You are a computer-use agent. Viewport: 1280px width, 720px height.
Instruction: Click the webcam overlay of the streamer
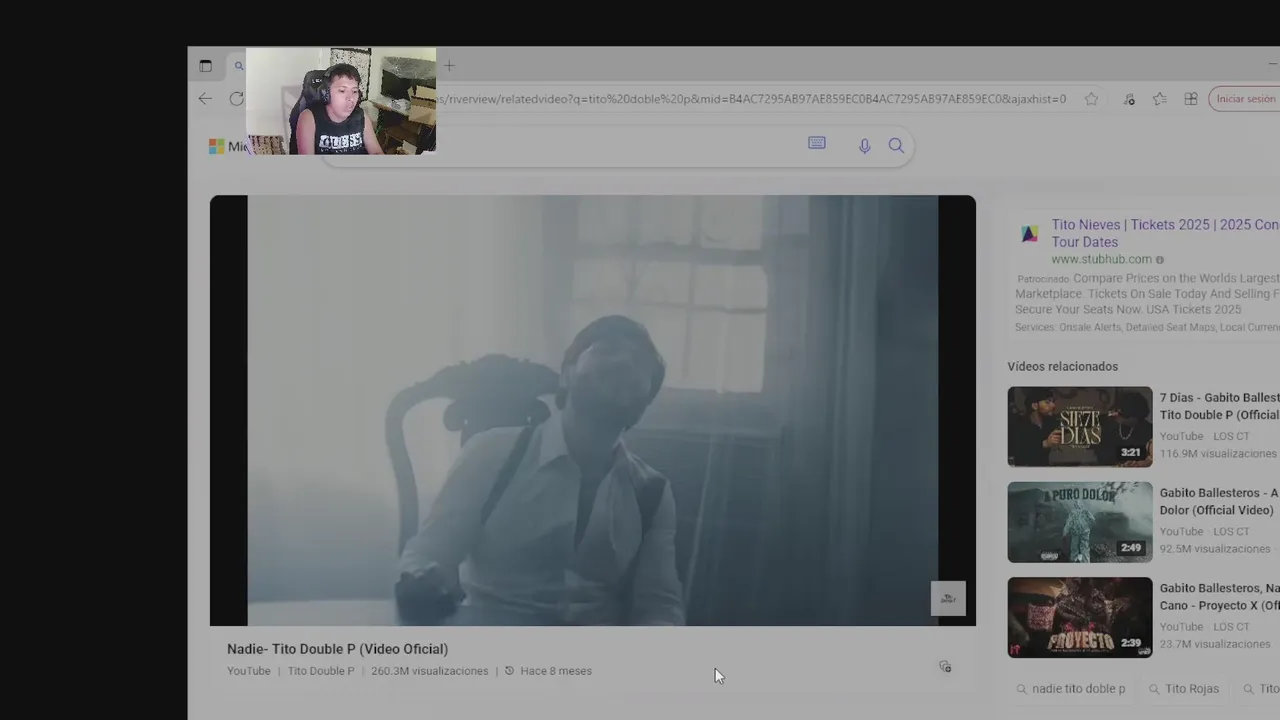point(341,101)
